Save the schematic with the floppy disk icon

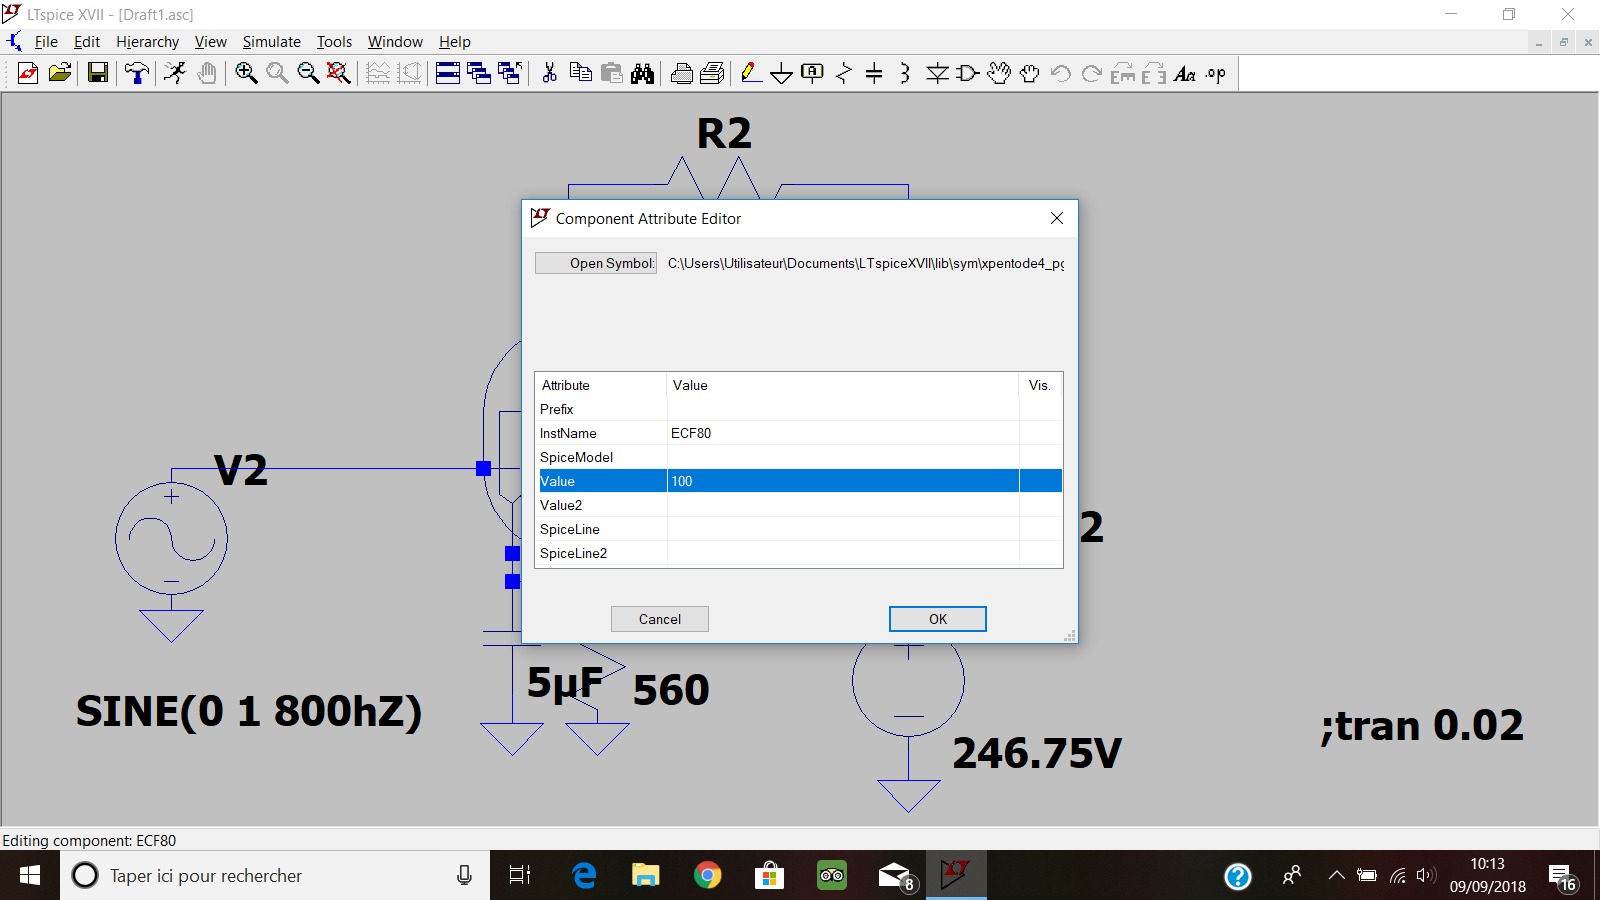click(97, 73)
